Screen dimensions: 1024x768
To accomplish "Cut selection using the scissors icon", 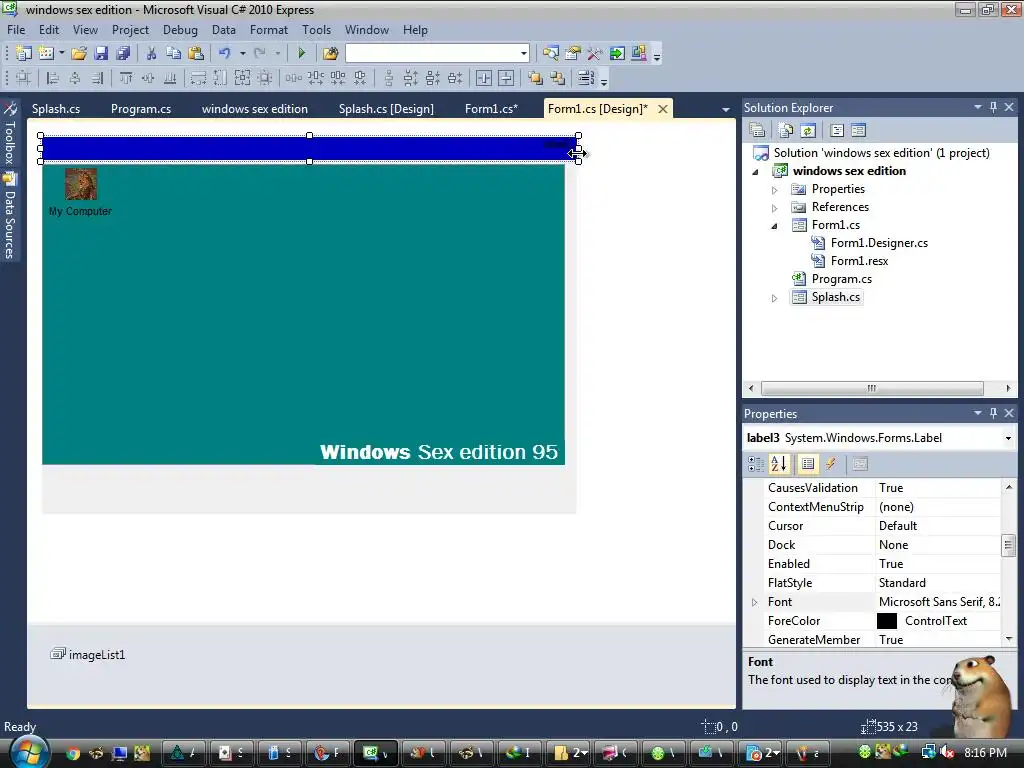I will (152, 53).
